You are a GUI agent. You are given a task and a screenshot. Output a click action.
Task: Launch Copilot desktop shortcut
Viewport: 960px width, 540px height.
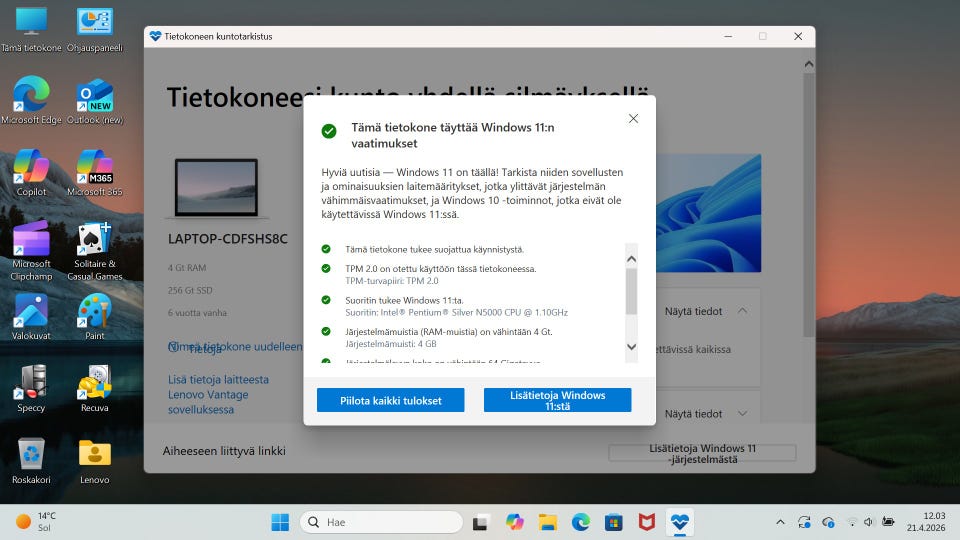(x=31, y=173)
